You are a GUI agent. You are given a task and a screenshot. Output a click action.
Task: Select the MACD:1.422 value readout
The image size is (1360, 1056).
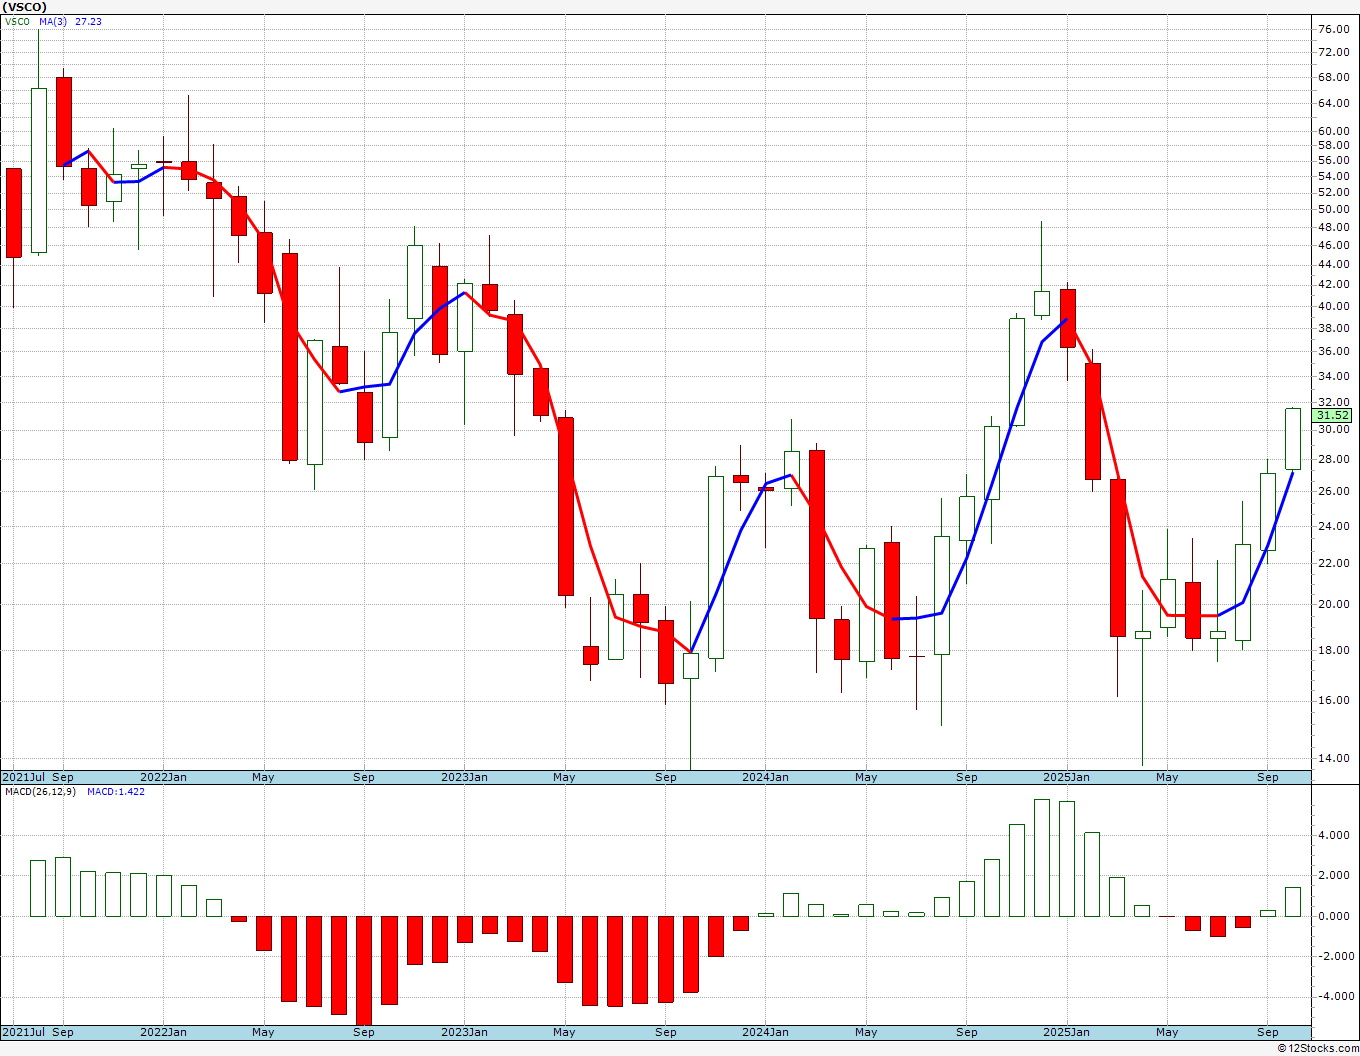click(x=116, y=792)
